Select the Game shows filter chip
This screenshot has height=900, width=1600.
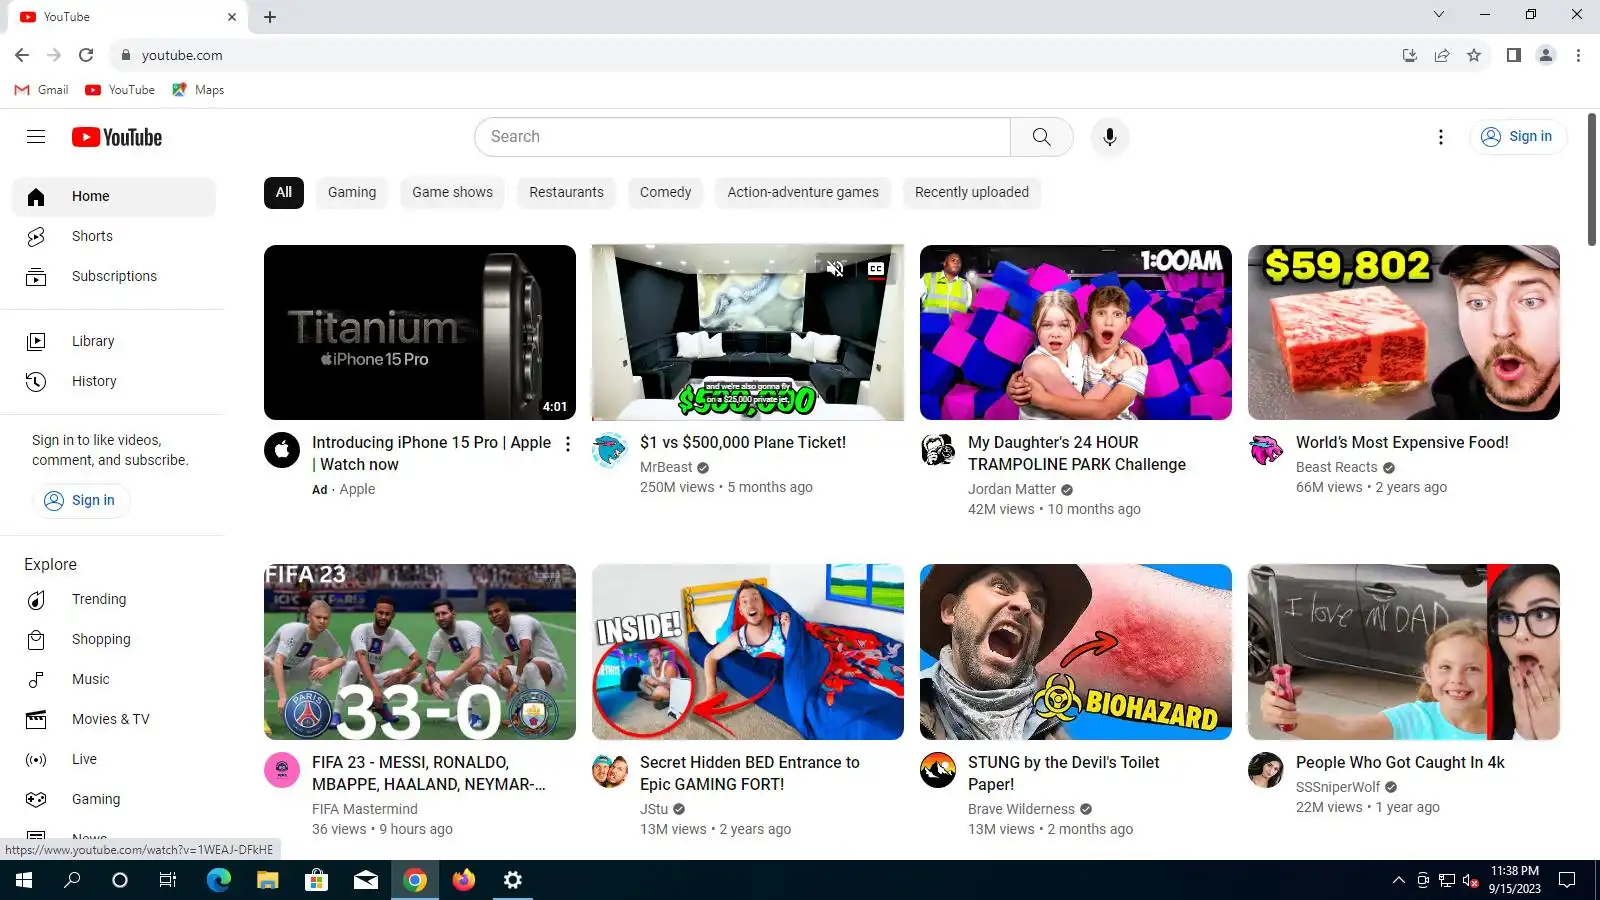pyautogui.click(x=452, y=192)
